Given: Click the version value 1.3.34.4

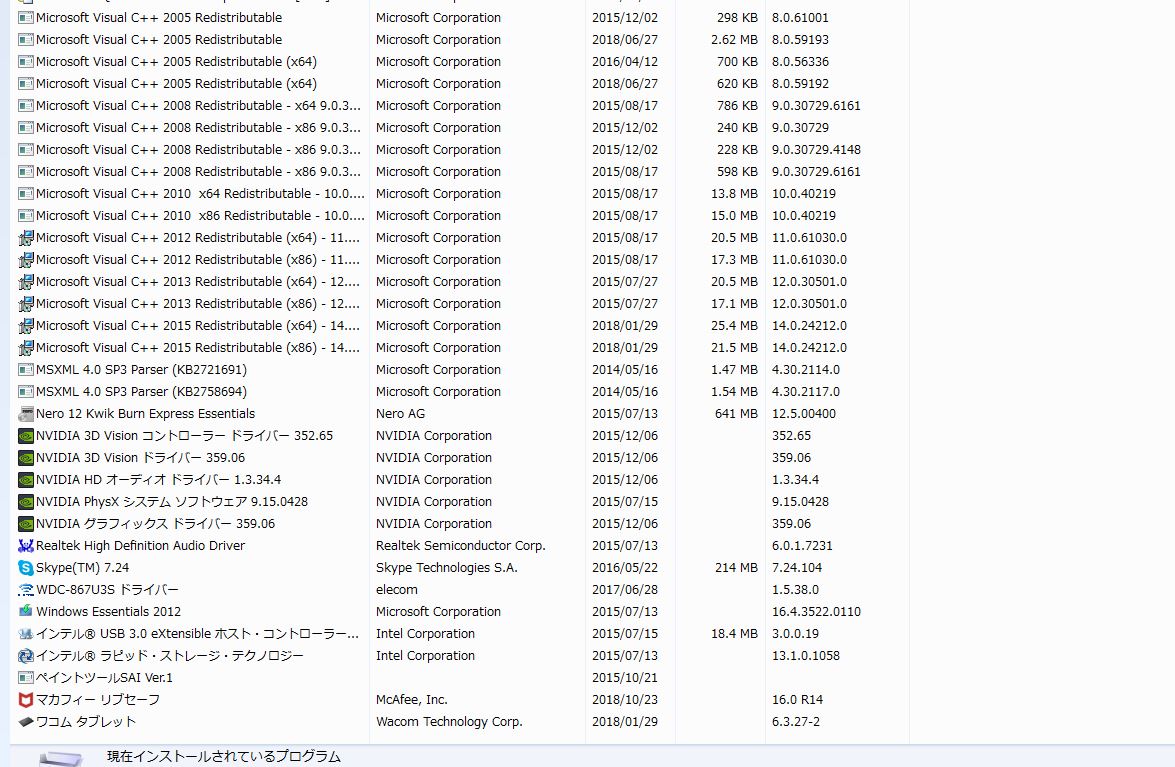Looking at the screenshot, I should (795, 480).
